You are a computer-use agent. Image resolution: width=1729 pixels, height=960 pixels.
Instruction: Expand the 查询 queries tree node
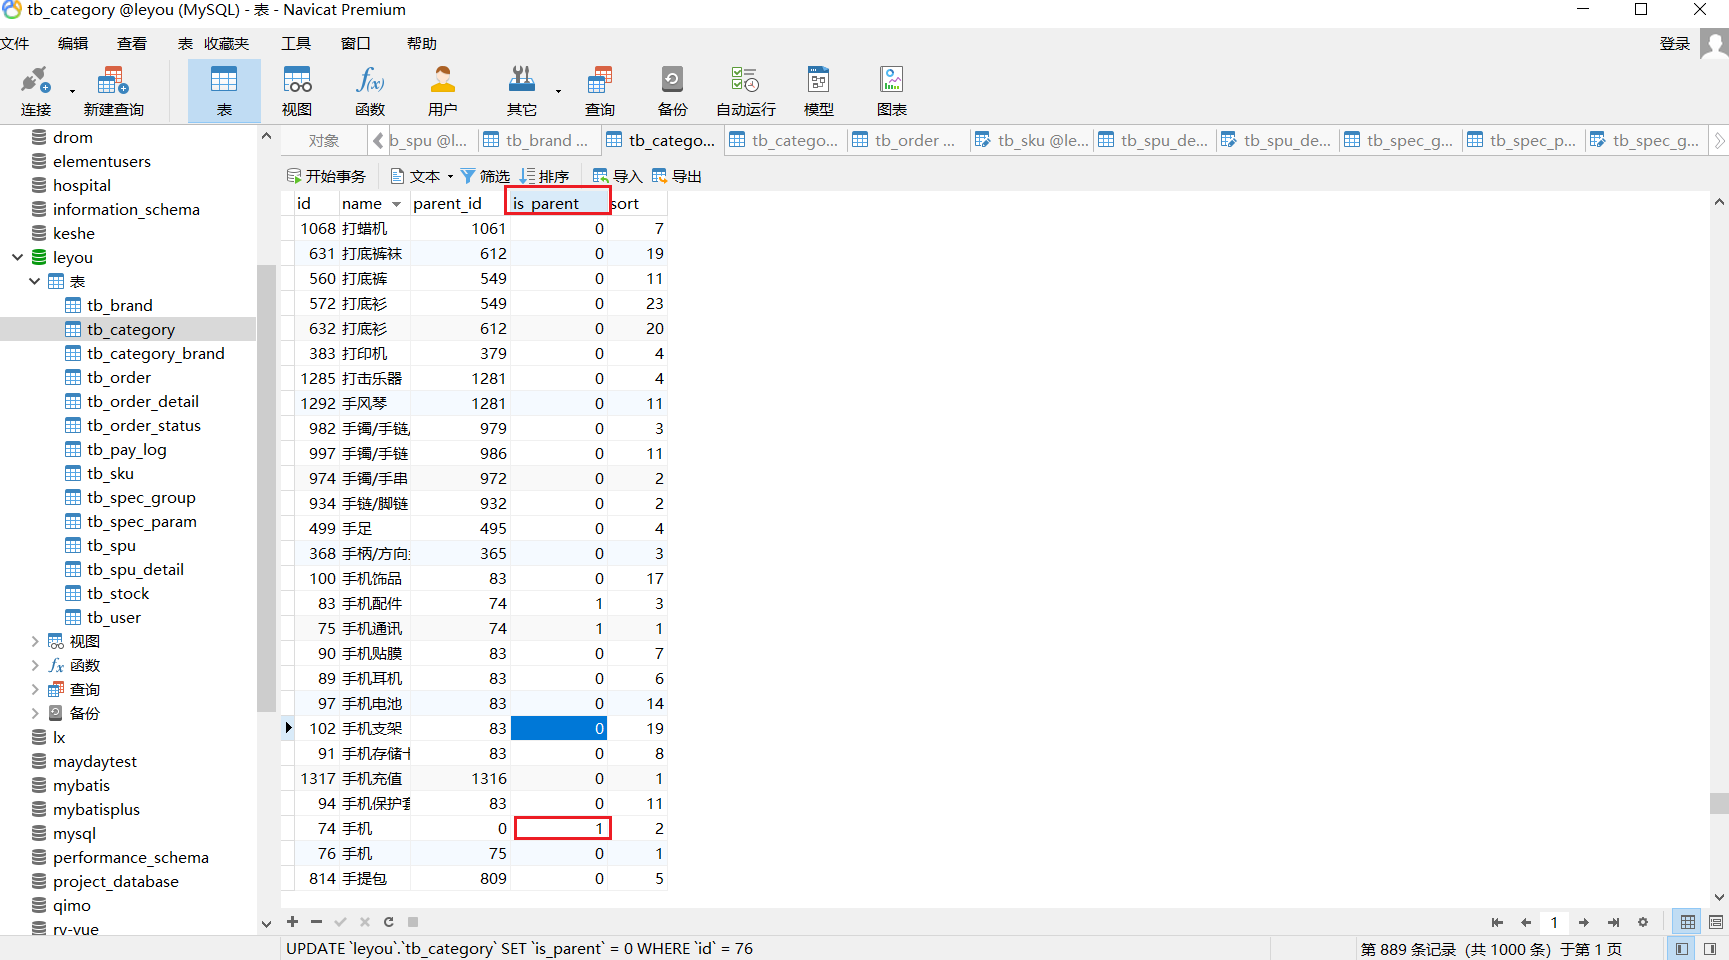pos(34,689)
